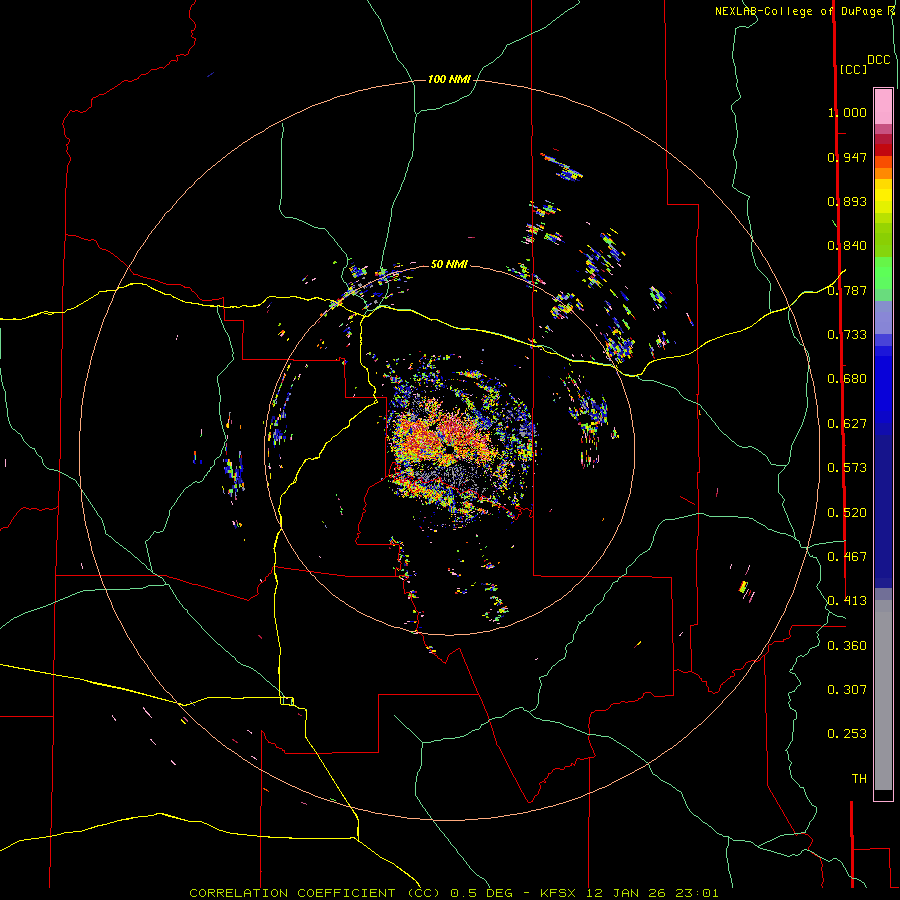Pick the red segment of the color bar
Image resolution: width=900 pixels, height=900 pixels.
click(x=883, y=150)
